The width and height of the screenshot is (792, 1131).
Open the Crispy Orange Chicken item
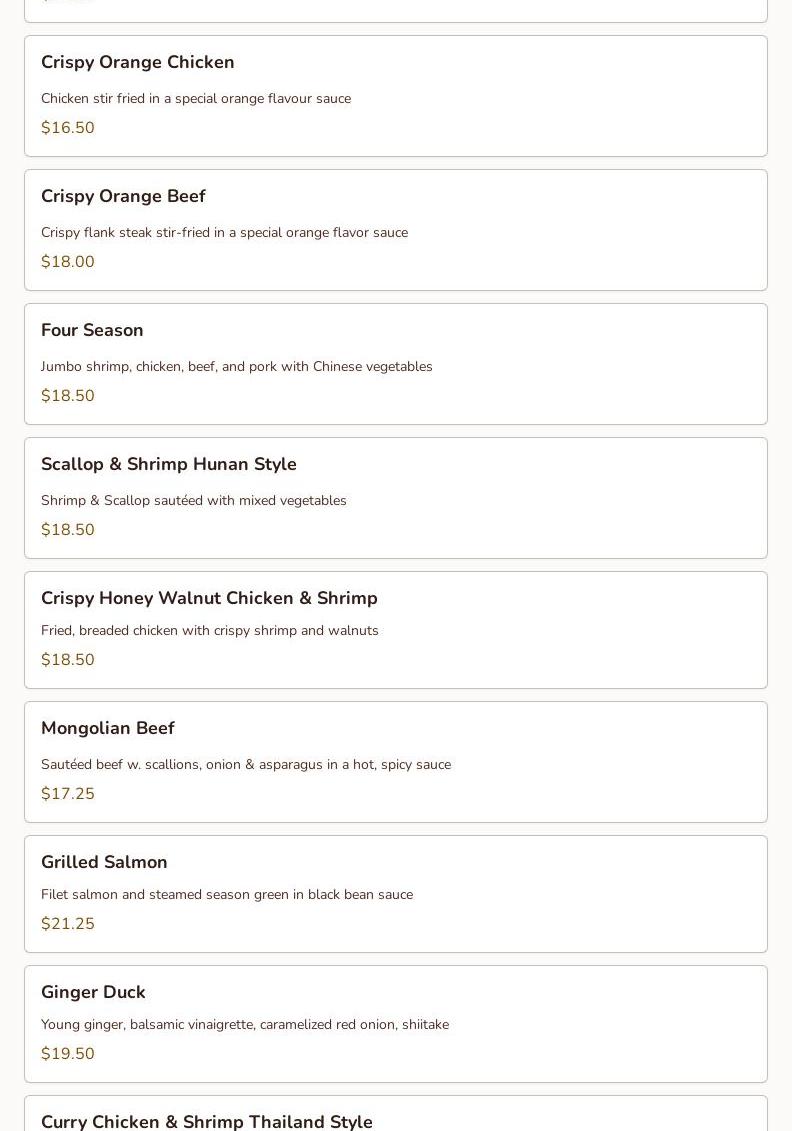point(396,96)
